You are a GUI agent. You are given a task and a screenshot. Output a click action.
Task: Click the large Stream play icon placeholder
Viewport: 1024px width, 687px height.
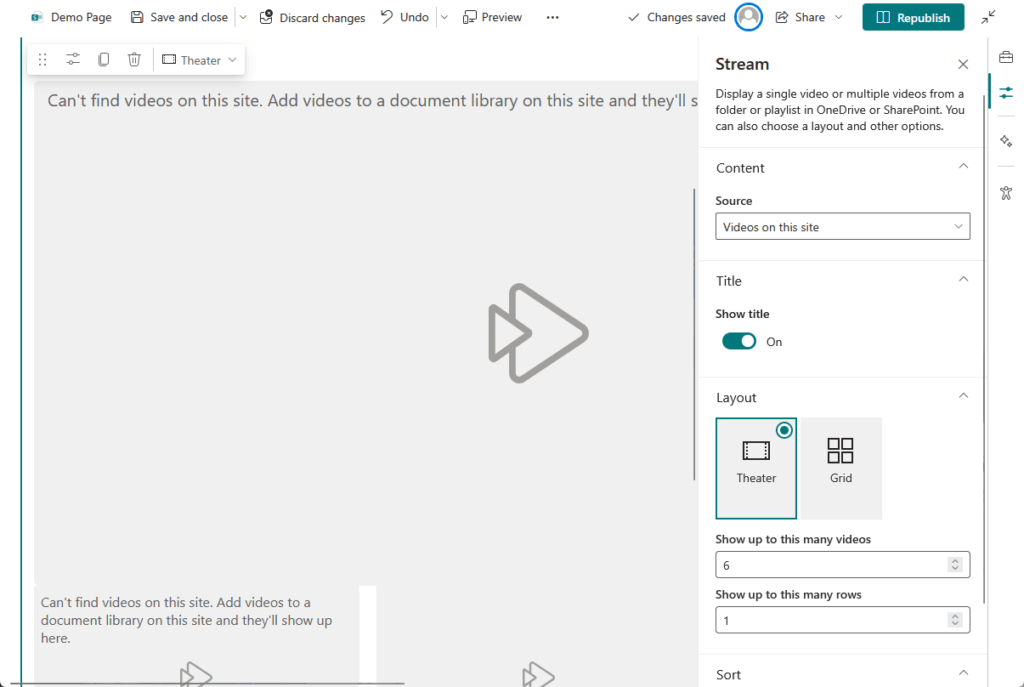pos(539,333)
